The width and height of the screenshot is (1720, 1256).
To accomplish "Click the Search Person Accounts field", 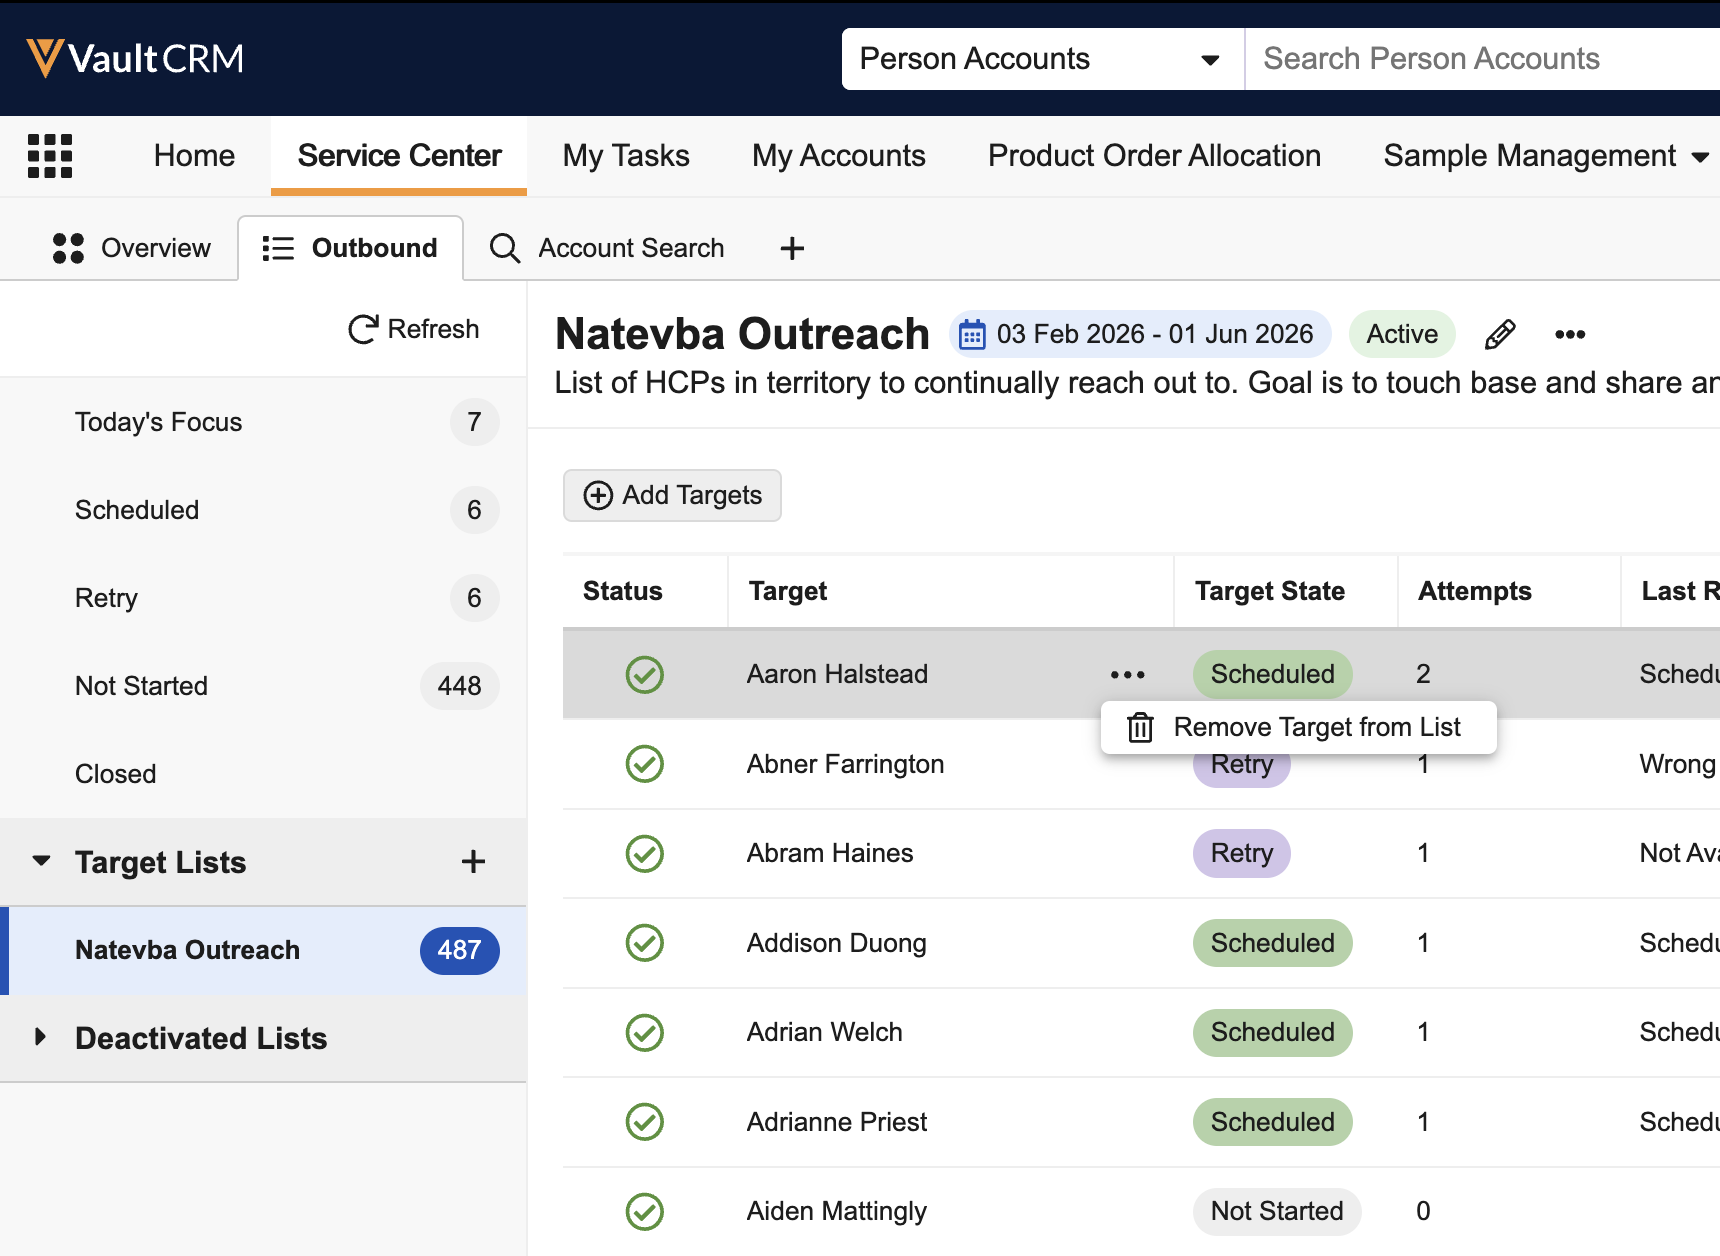I will point(1480,59).
